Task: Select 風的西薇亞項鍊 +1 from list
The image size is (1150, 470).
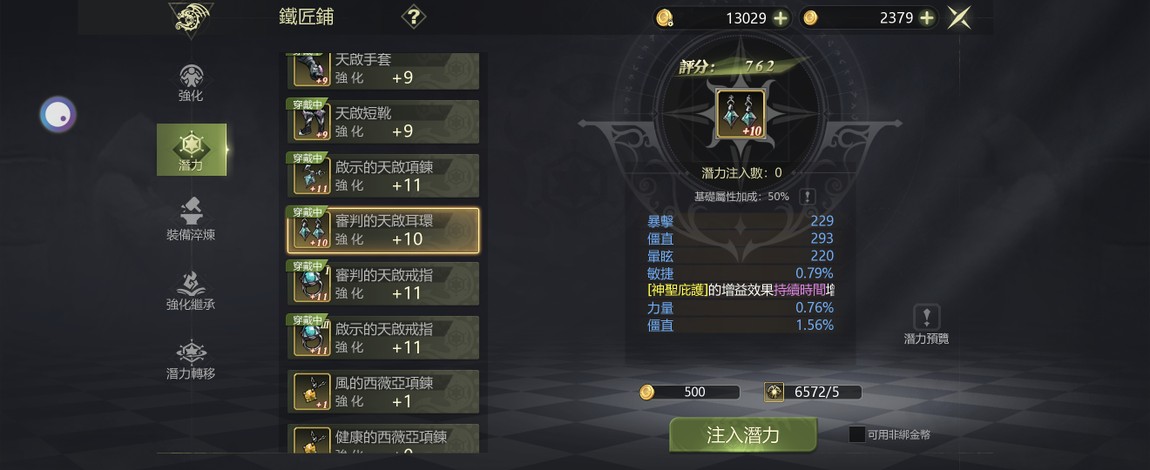Action: (383, 392)
